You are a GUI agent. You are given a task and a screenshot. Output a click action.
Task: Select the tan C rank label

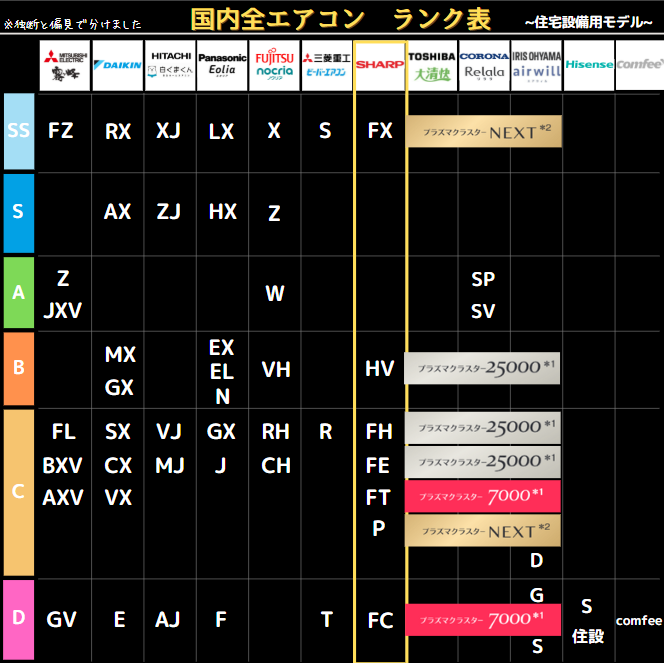(x=19, y=492)
